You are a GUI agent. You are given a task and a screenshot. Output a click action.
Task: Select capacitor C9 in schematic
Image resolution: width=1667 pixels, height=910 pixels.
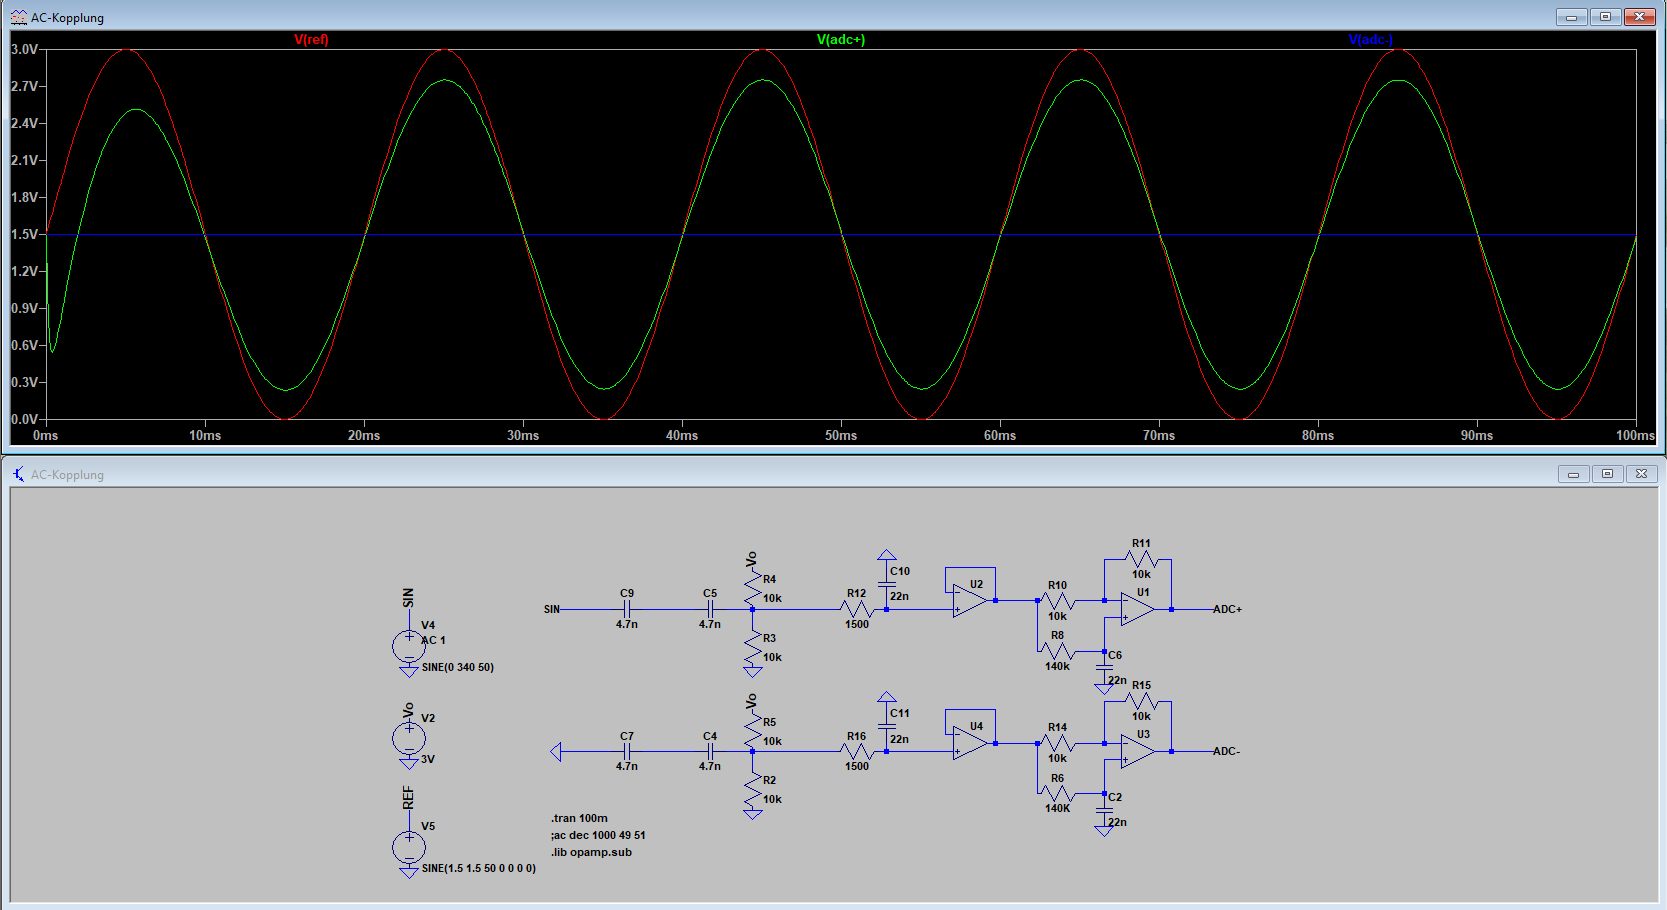(x=627, y=609)
